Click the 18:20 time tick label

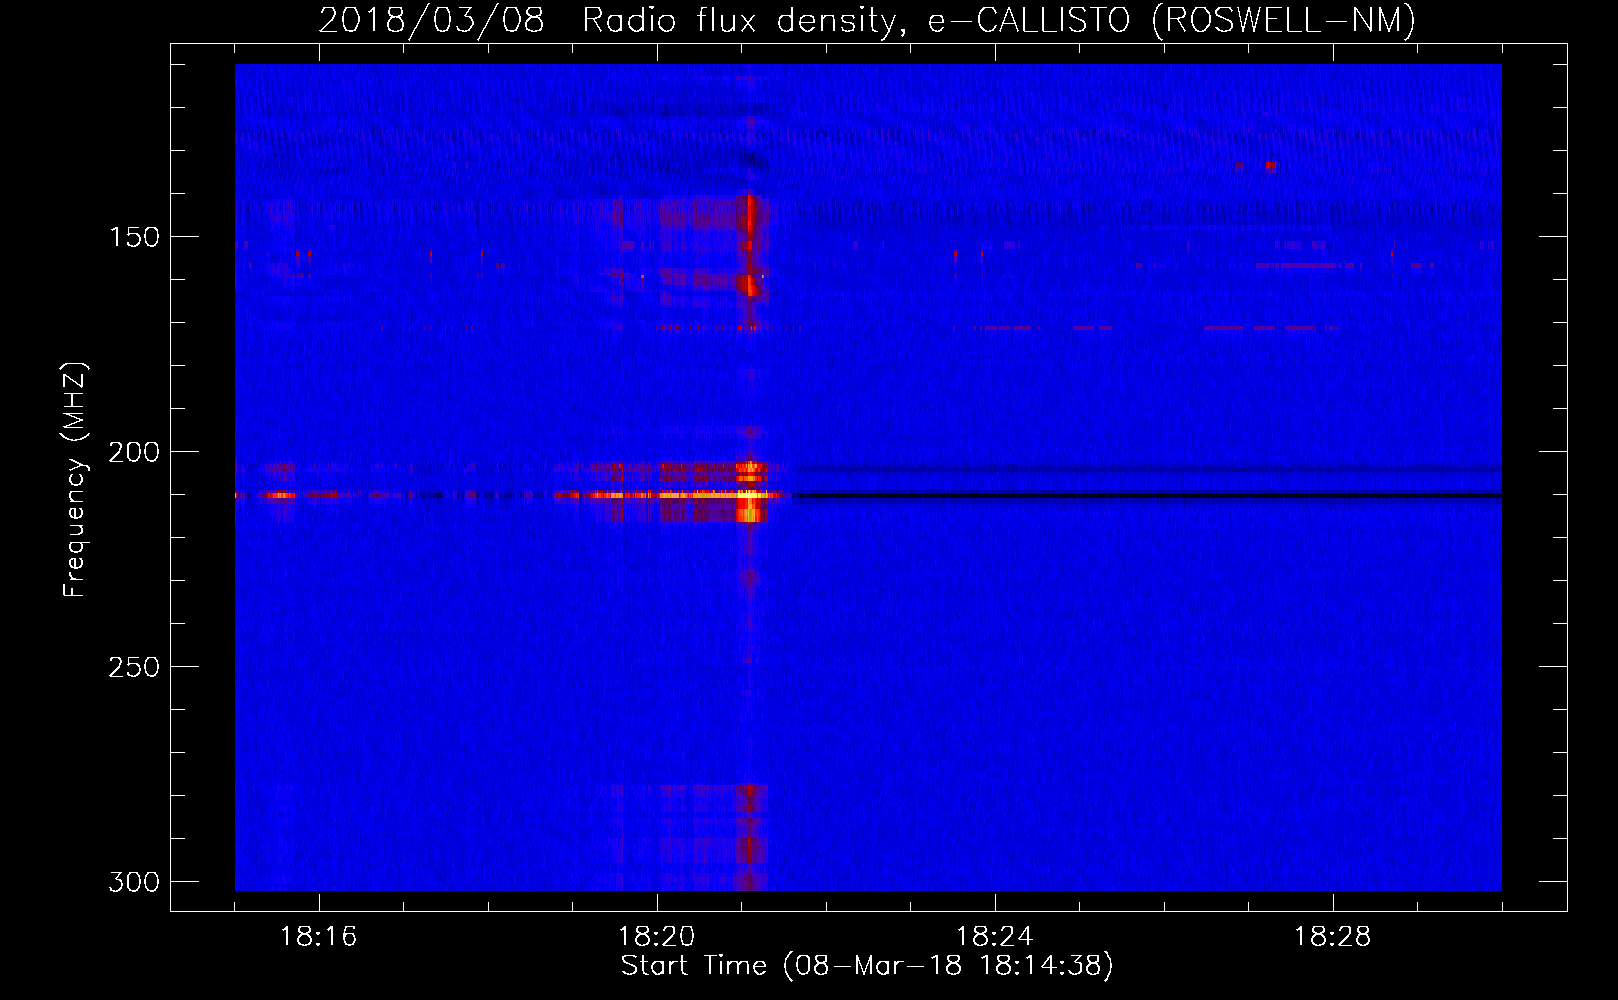(x=656, y=937)
